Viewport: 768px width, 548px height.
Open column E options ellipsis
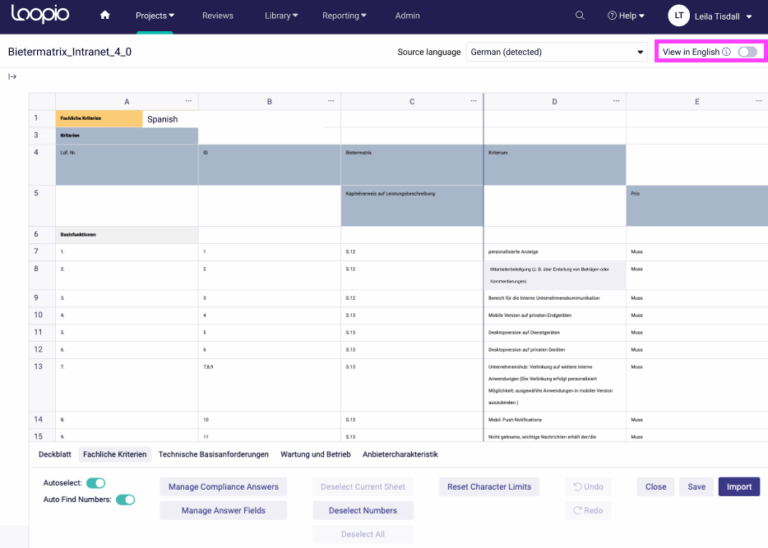[x=759, y=101]
